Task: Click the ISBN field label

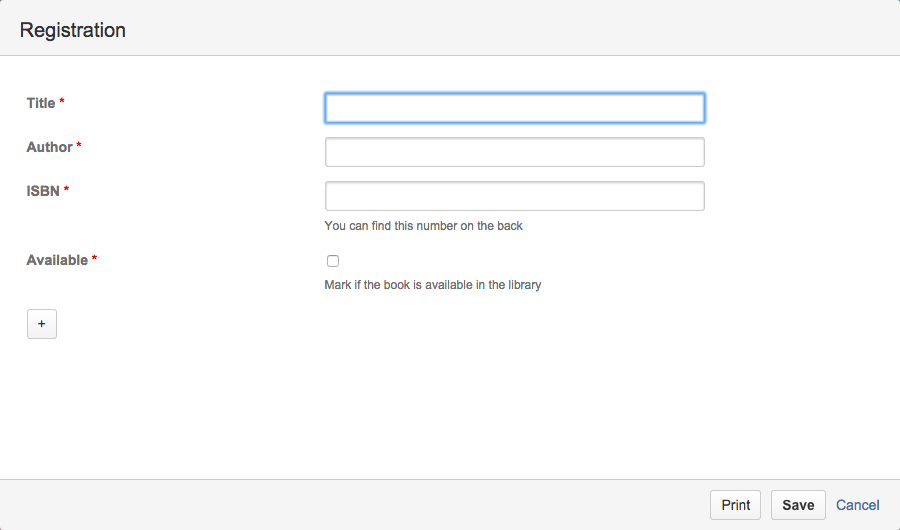Action: [43, 191]
